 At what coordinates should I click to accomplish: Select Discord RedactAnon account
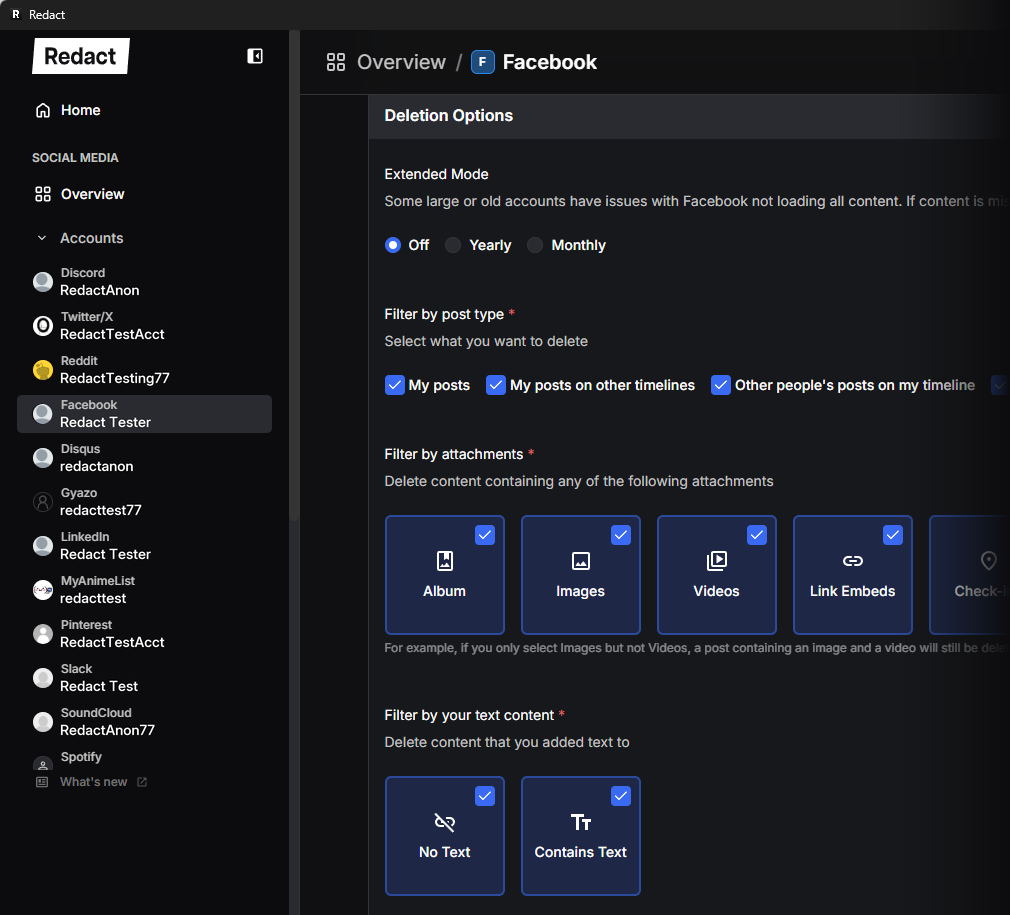click(144, 281)
